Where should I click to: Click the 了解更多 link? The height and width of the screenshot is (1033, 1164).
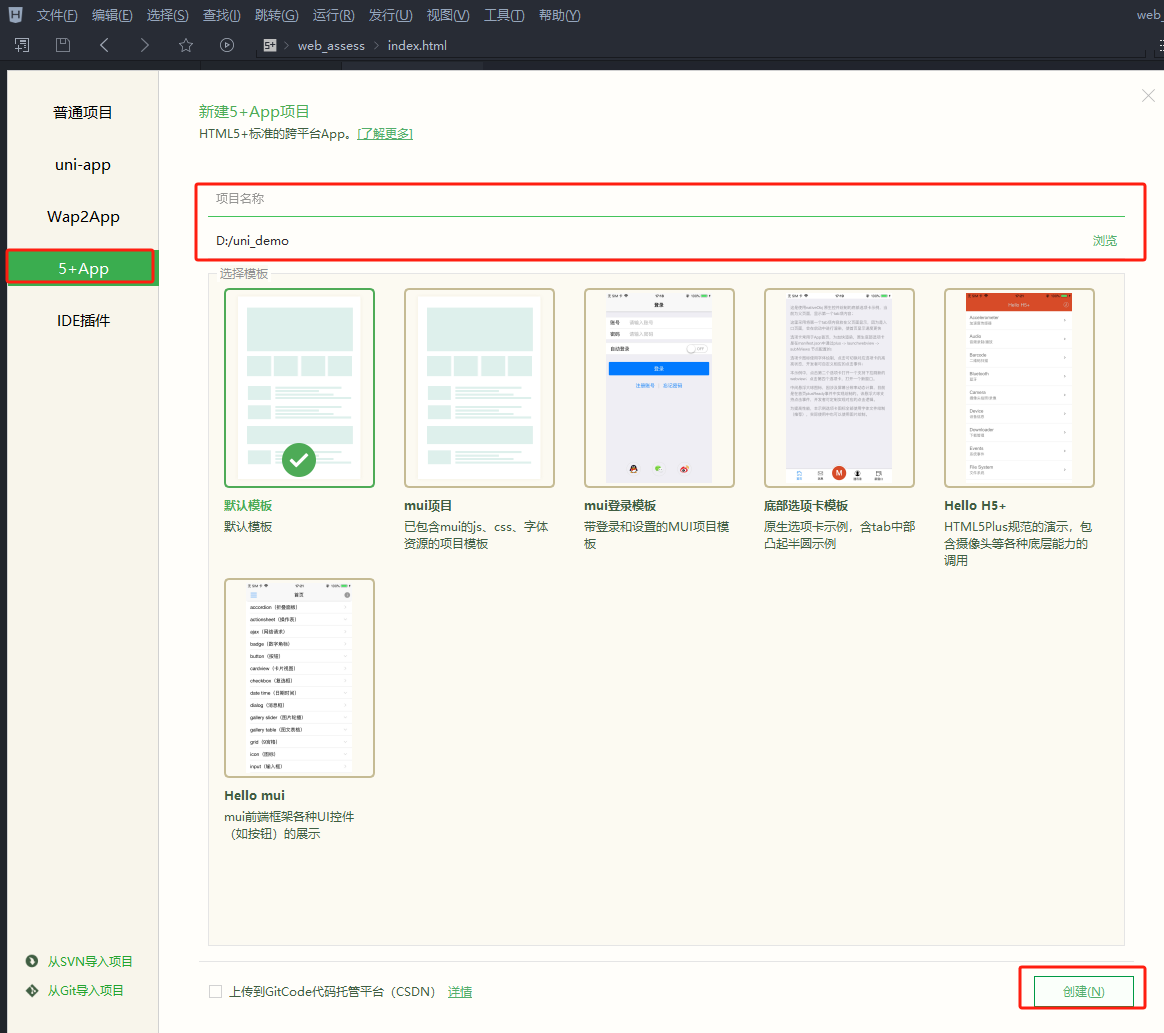[385, 134]
